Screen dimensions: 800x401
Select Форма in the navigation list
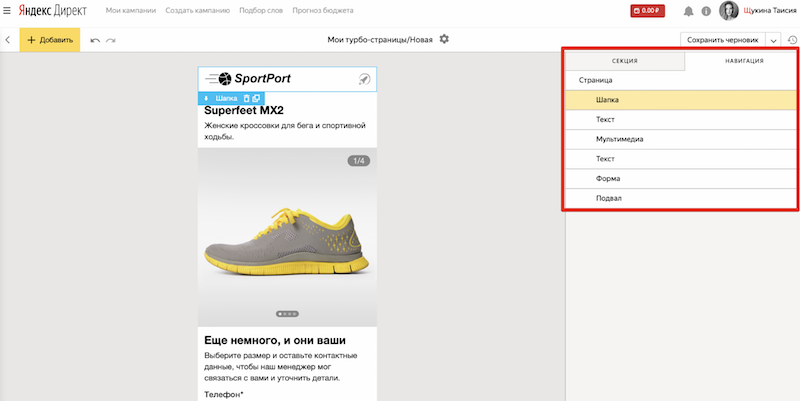608,179
